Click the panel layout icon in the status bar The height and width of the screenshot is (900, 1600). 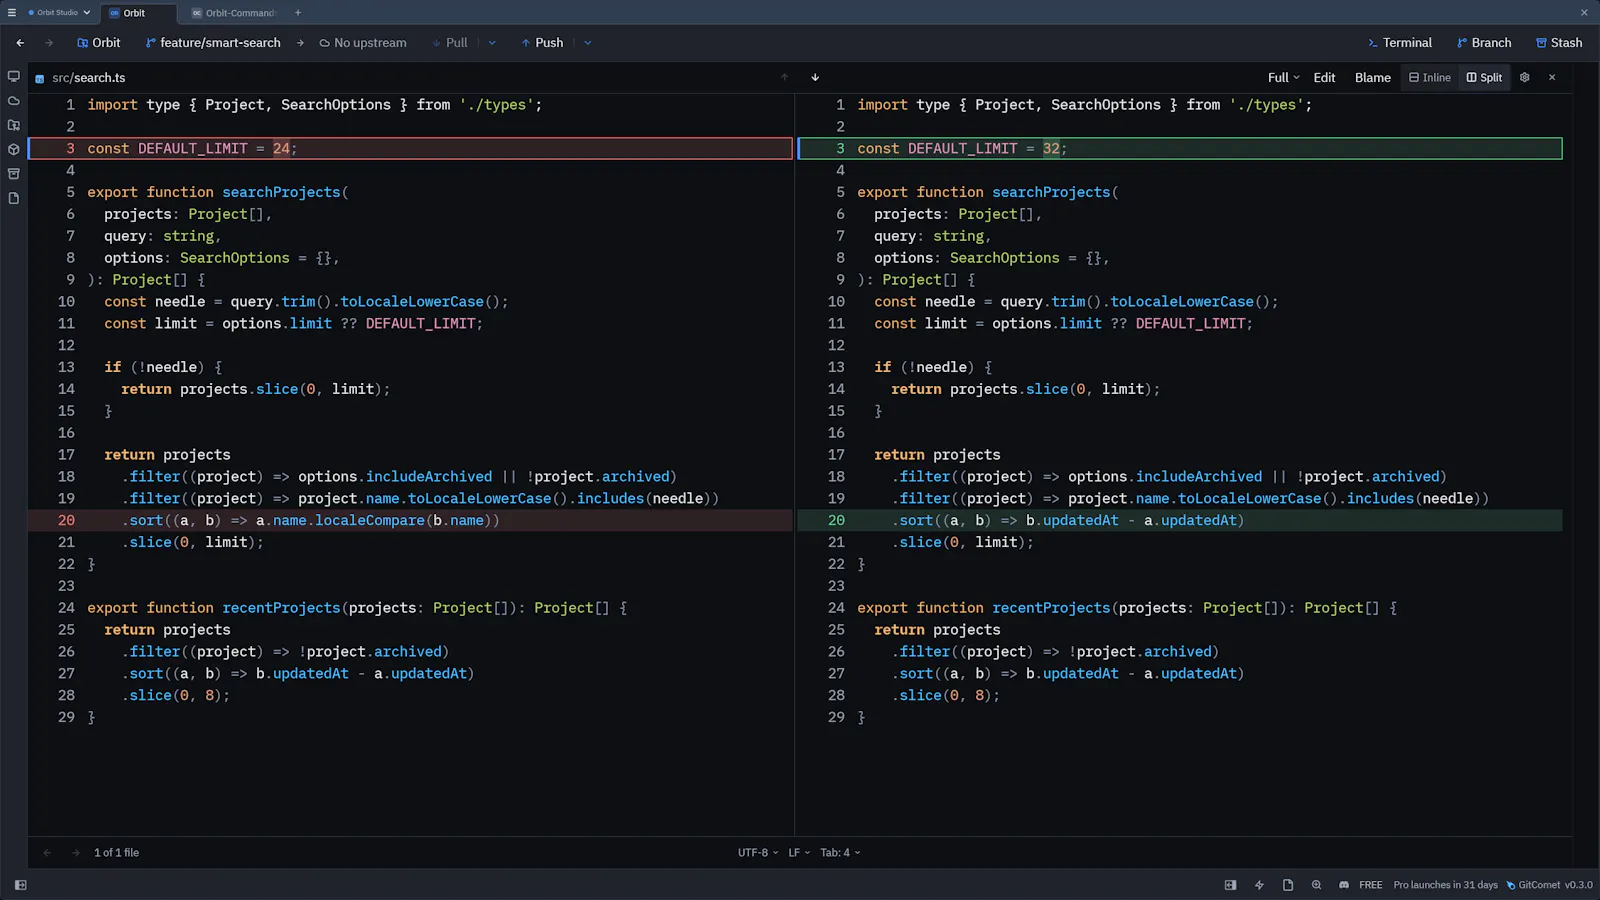click(1230, 885)
